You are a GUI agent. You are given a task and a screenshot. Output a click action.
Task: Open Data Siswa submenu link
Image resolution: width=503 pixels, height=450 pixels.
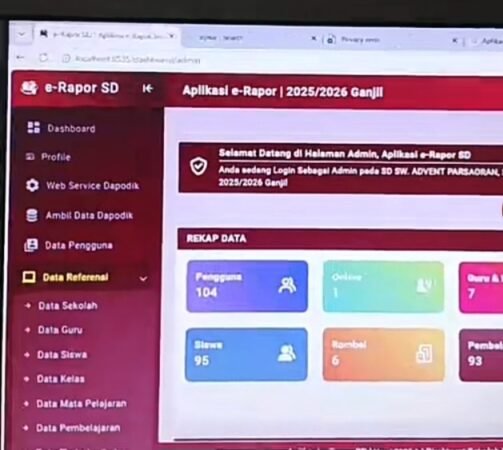[x=62, y=354]
